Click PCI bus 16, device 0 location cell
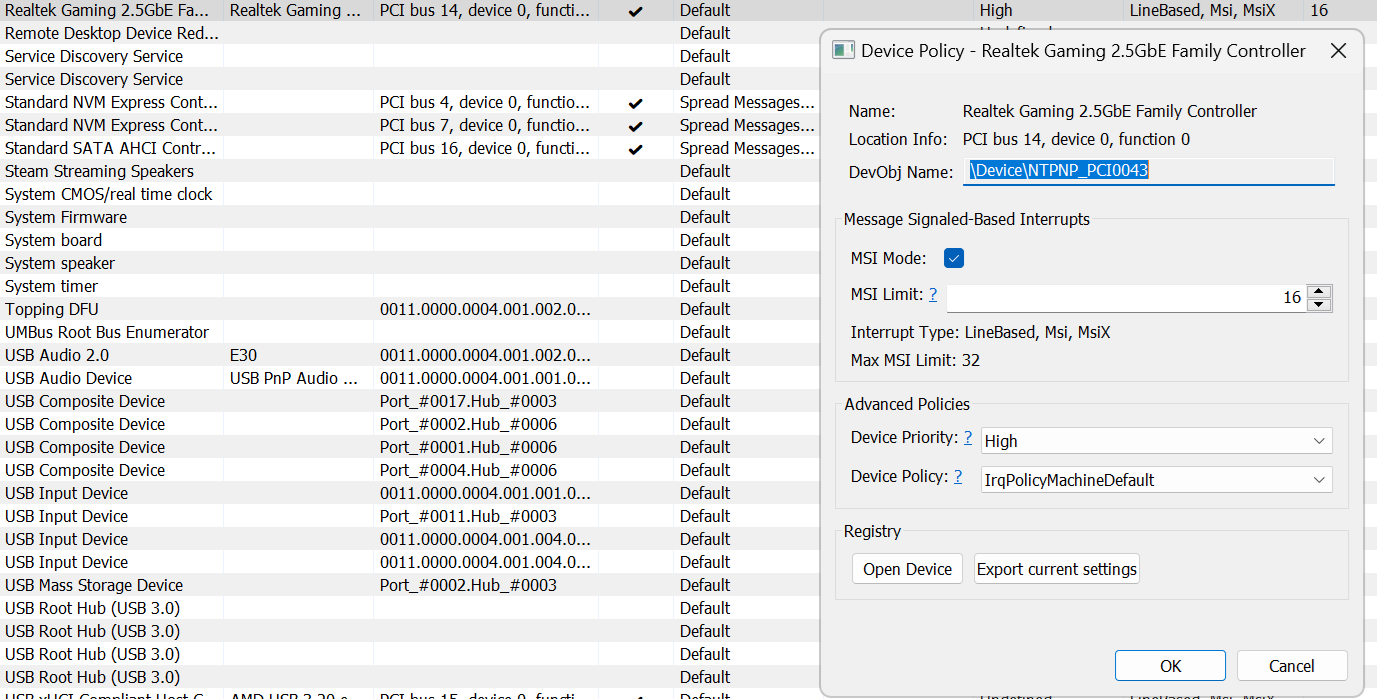This screenshot has width=1377, height=699. click(485, 148)
